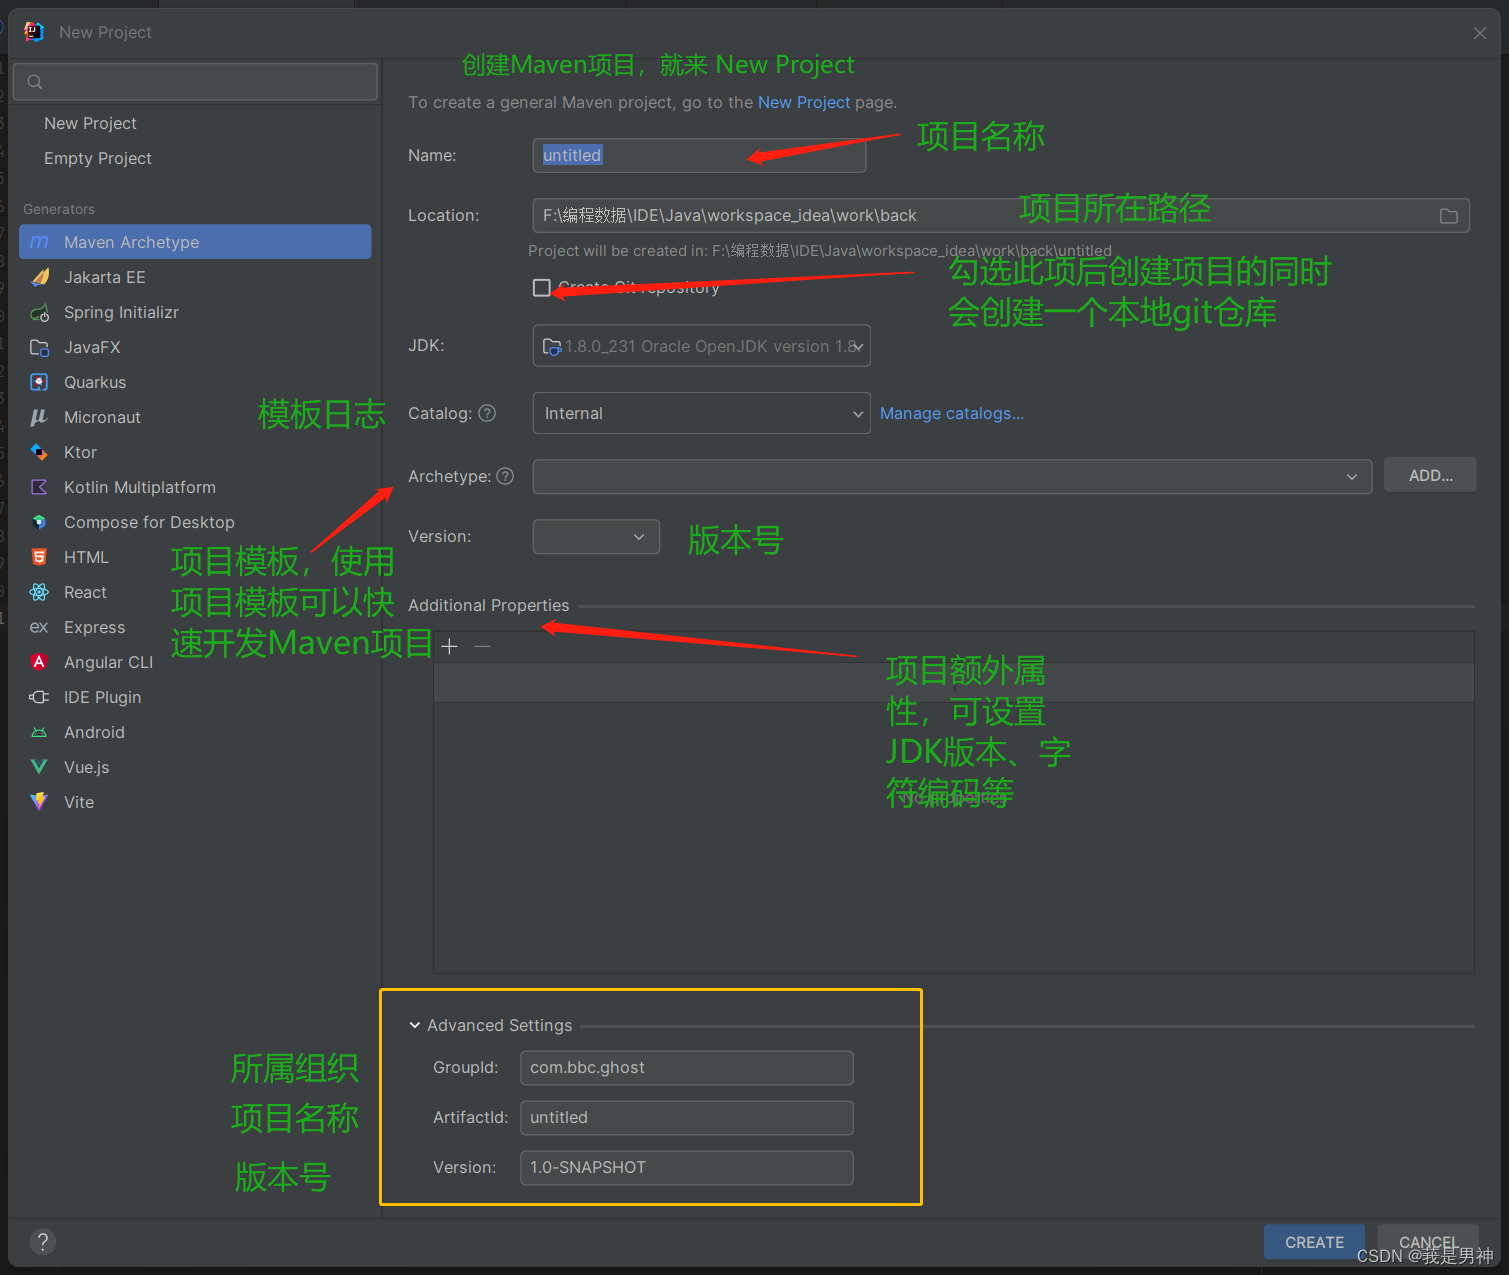Open help via bottom-left question mark
The width and height of the screenshot is (1509, 1275).
coord(42,1242)
